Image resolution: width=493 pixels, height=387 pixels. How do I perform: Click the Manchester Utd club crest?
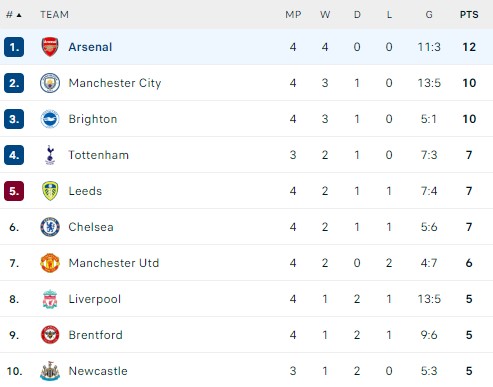click(x=50, y=263)
